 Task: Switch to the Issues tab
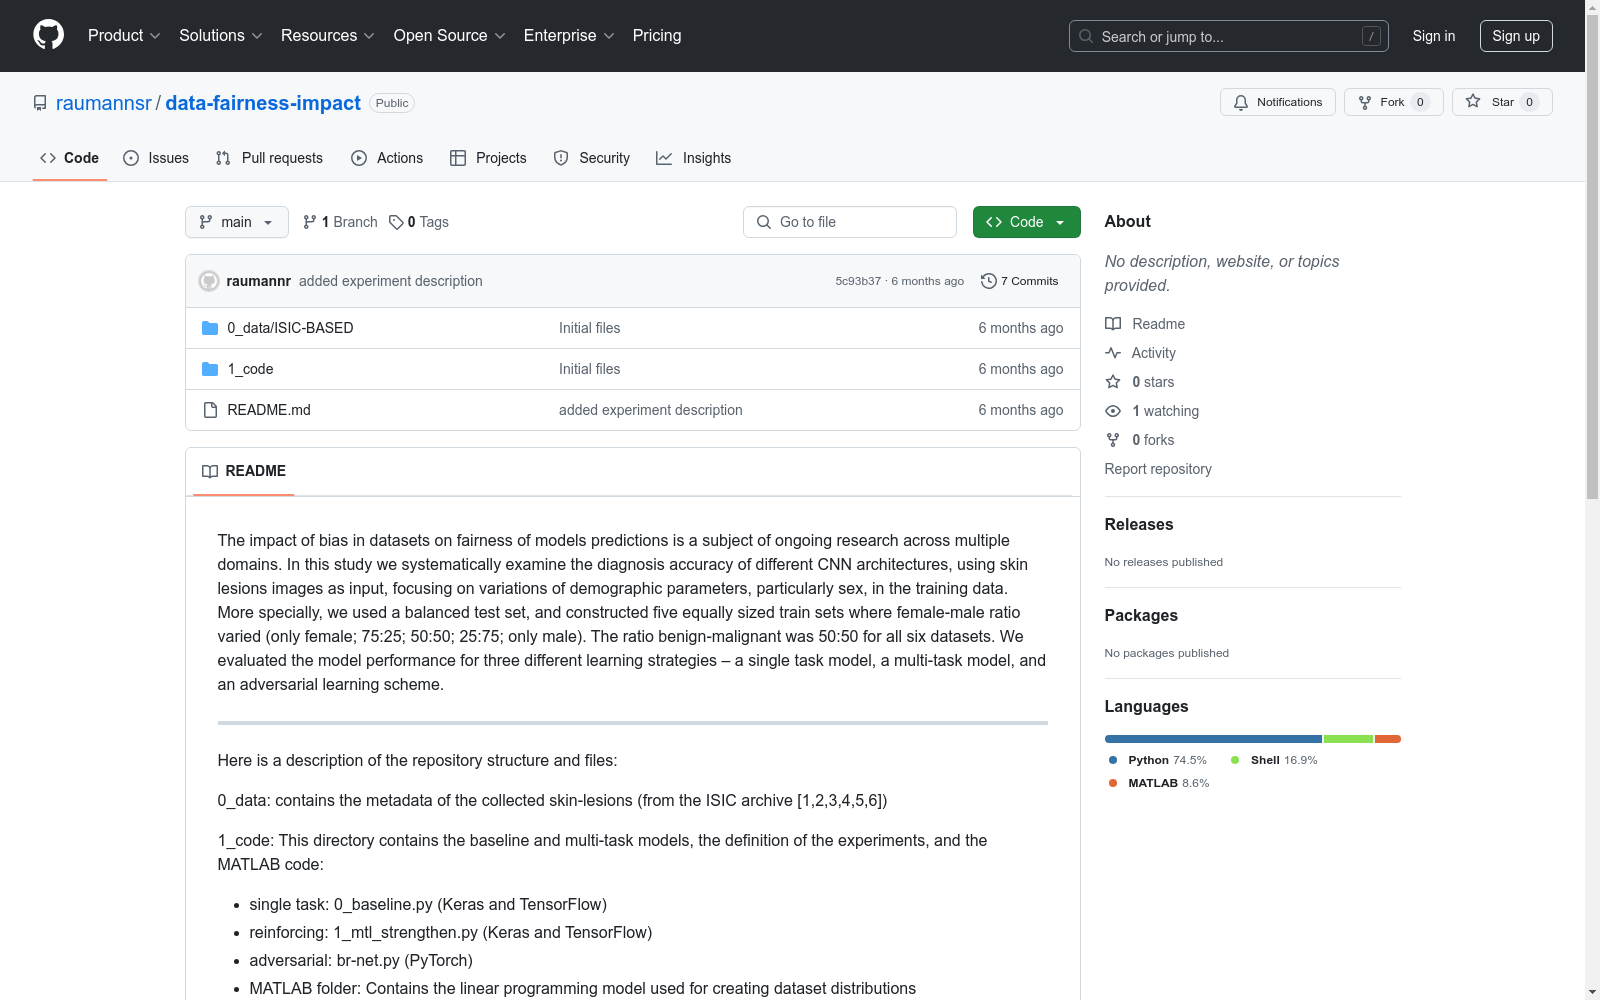point(156,158)
